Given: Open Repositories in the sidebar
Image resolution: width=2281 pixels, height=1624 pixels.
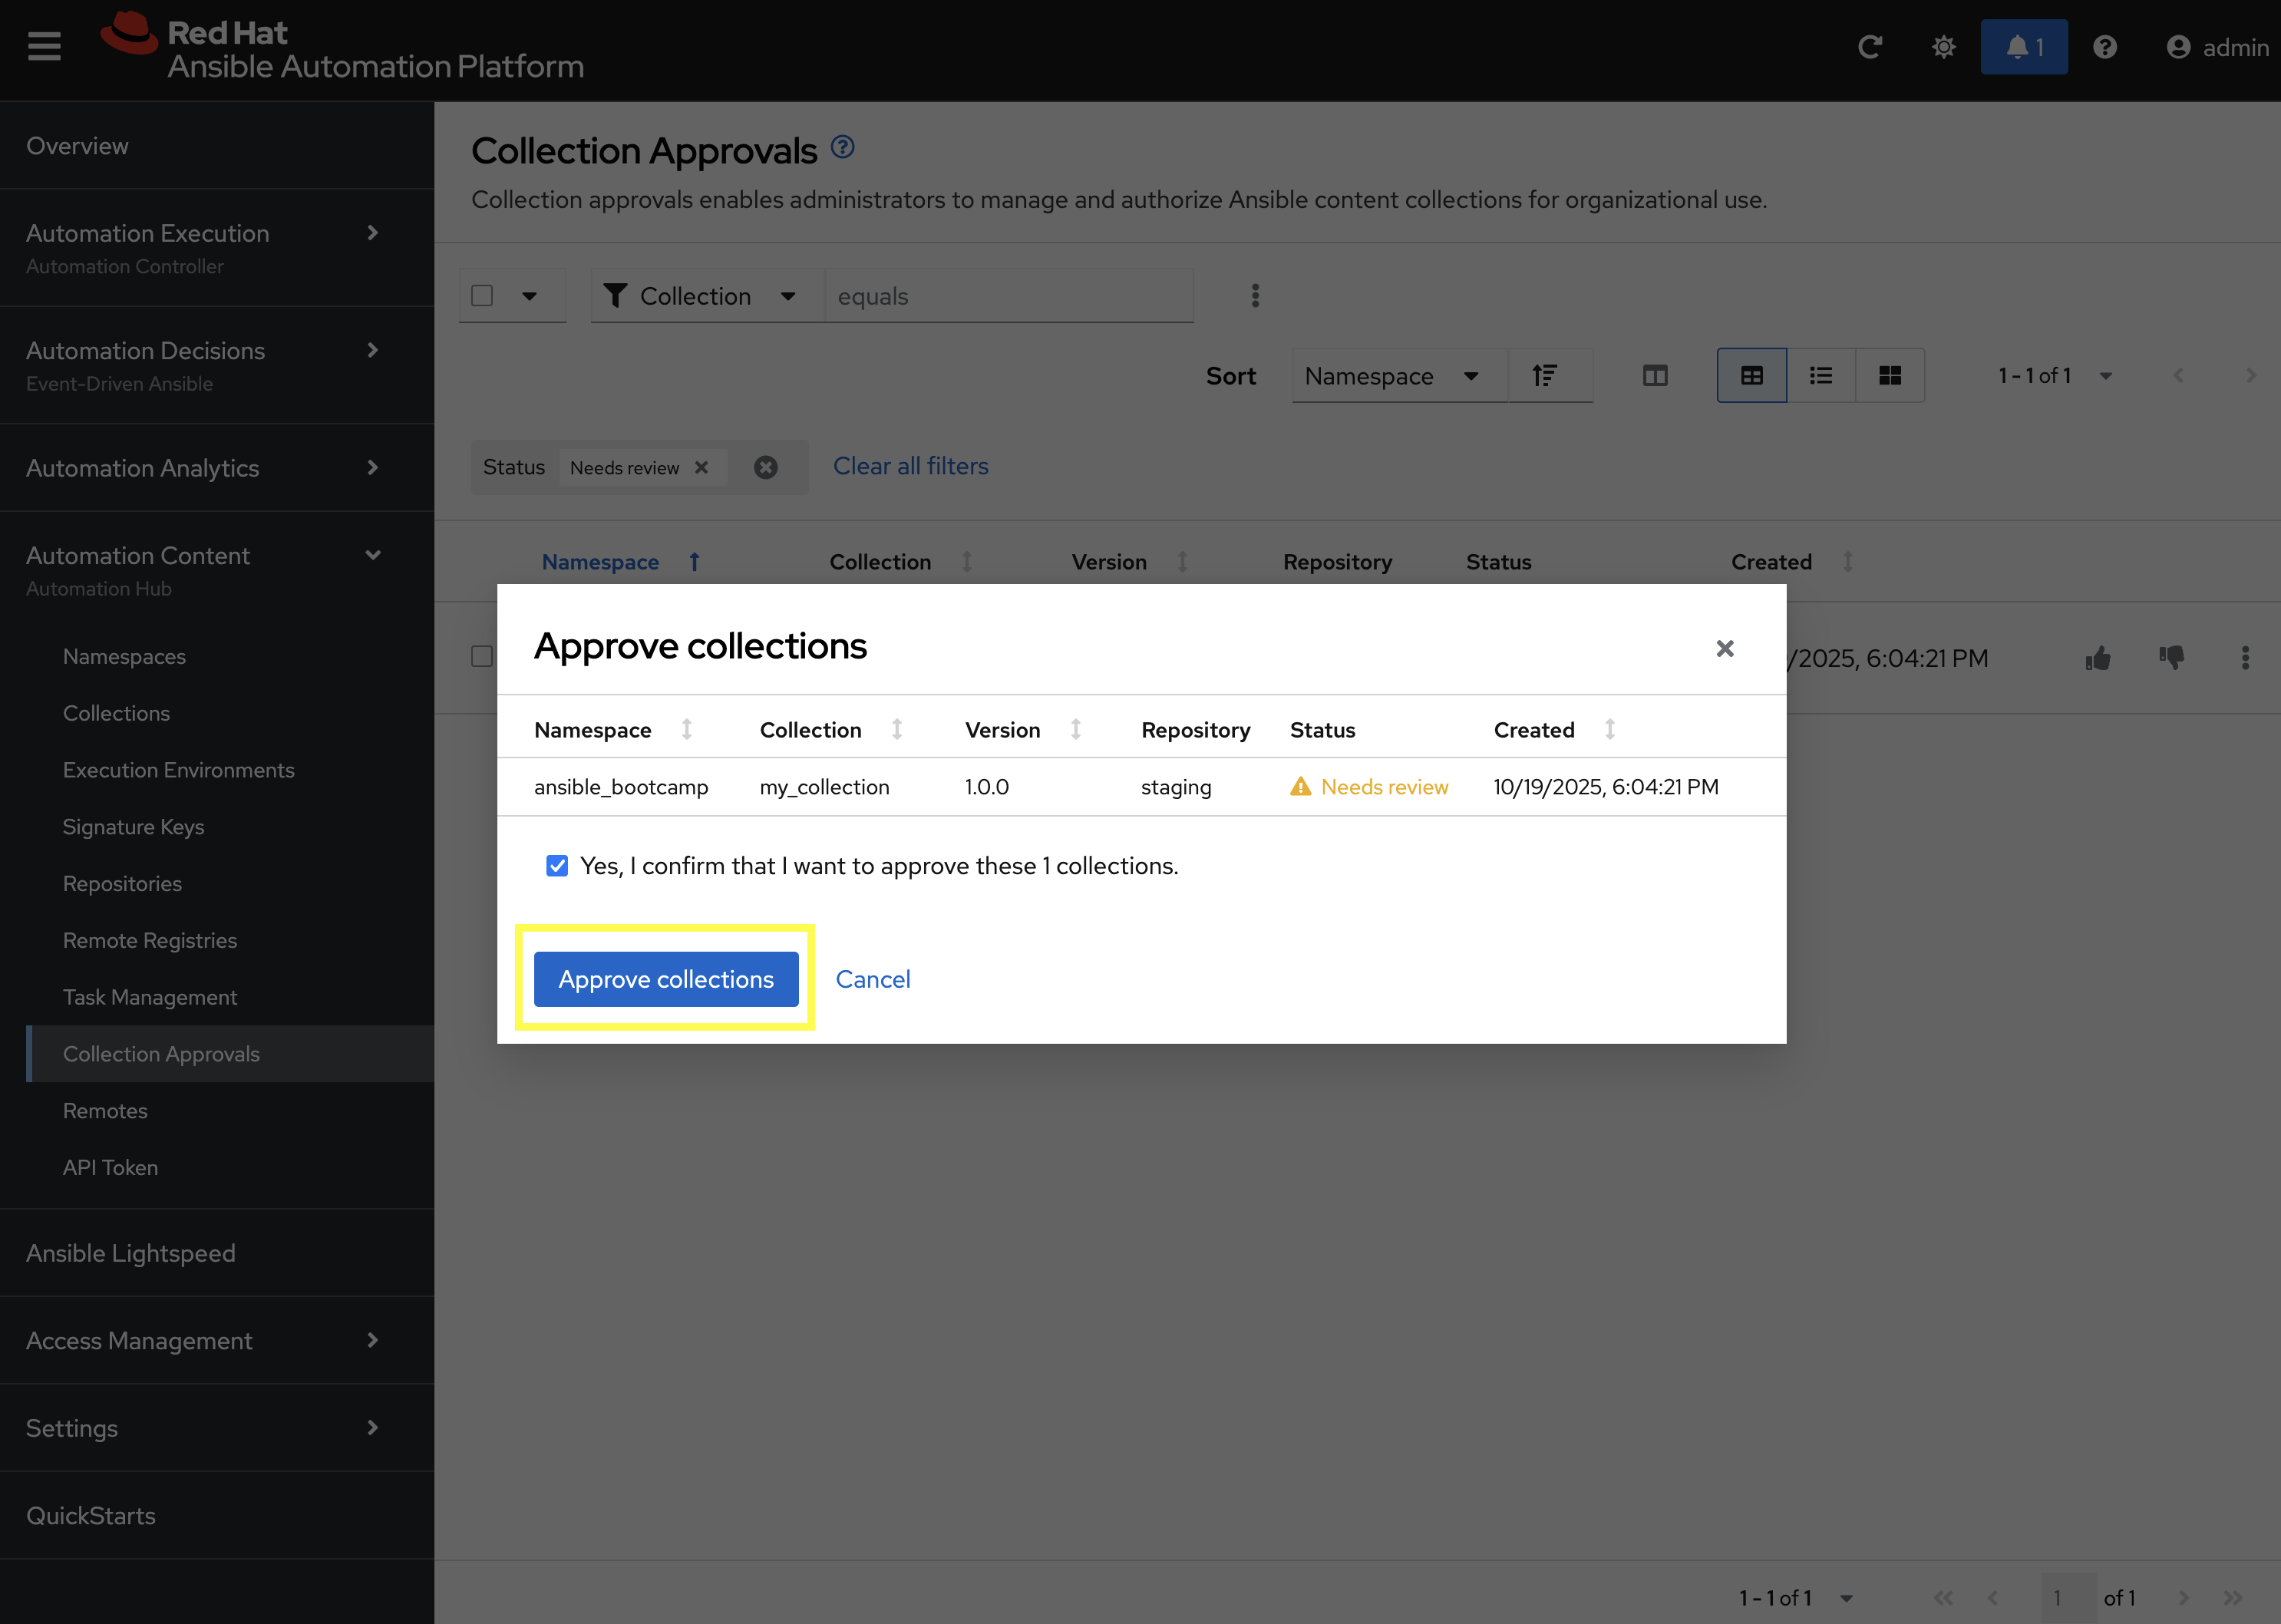Looking at the screenshot, I should (122, 884).
